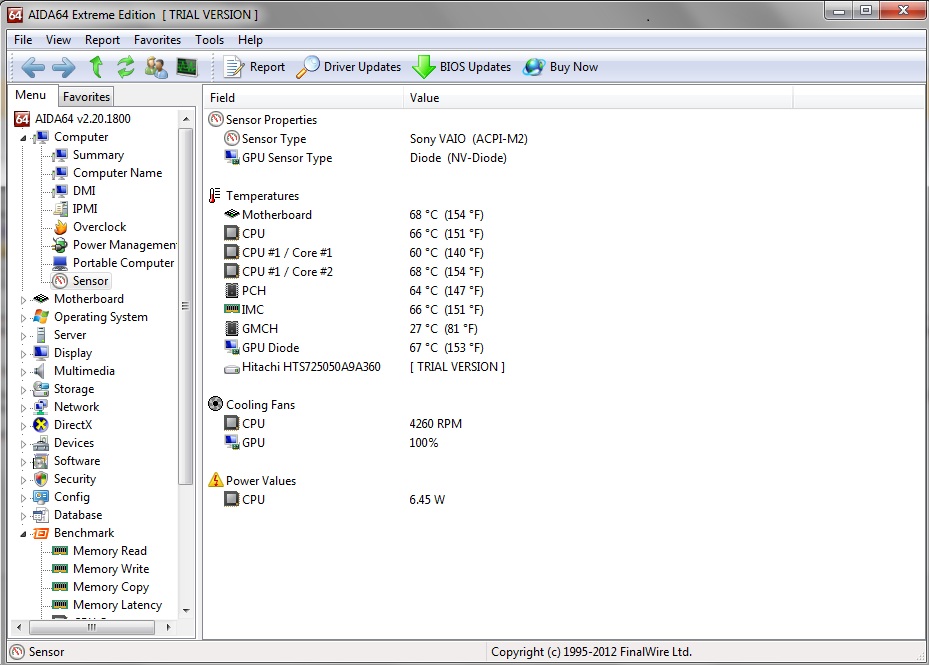The height and width of the screenshot is (665, 929).
Task: Open the Report menu
Action: coord(102,40)
